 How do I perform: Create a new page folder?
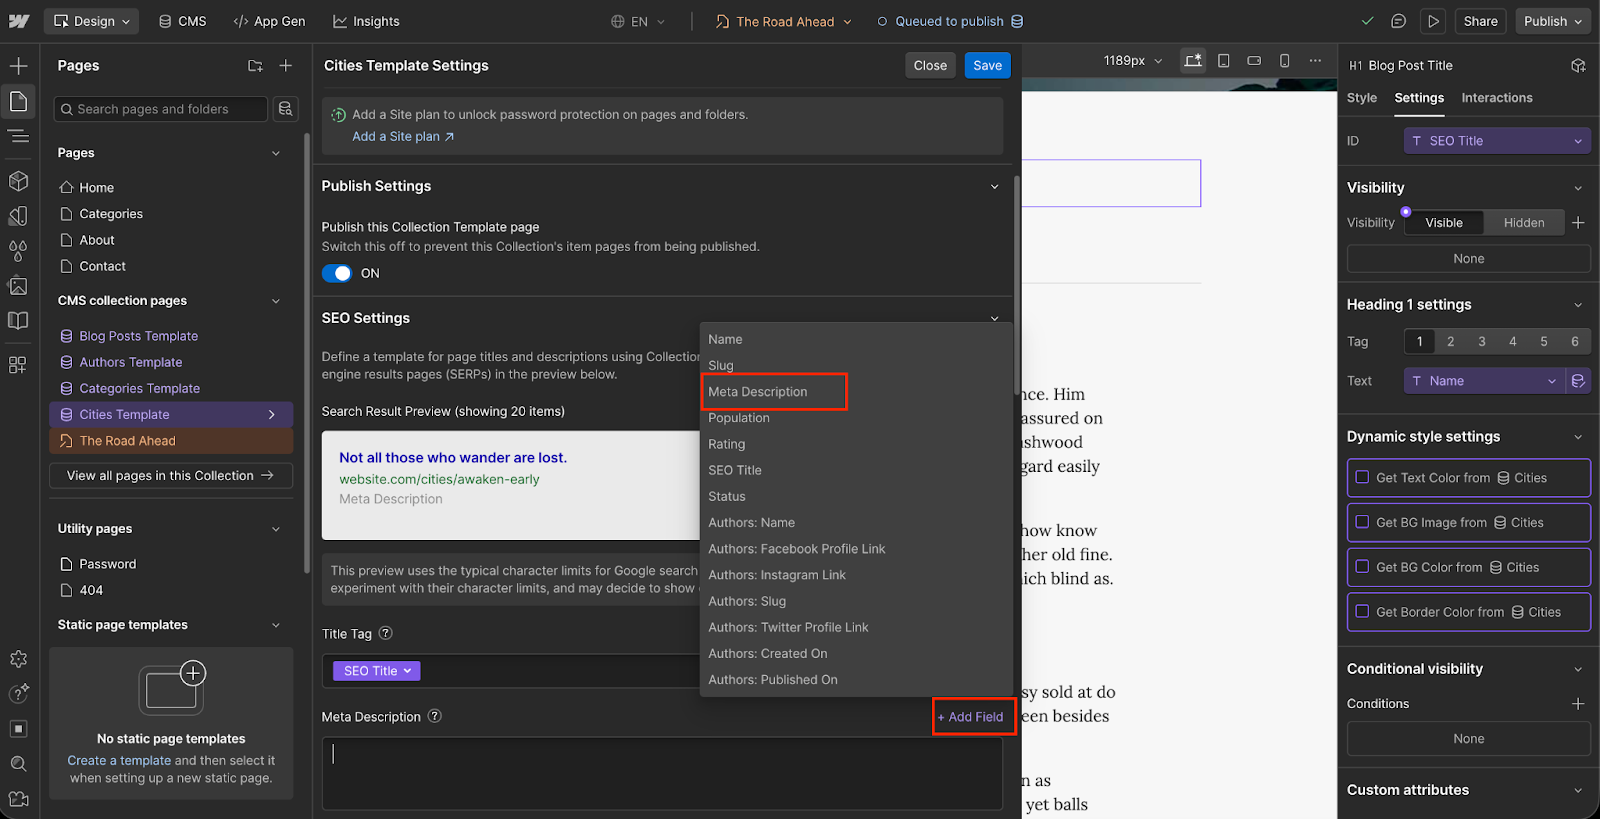click(x=255, y=66)
